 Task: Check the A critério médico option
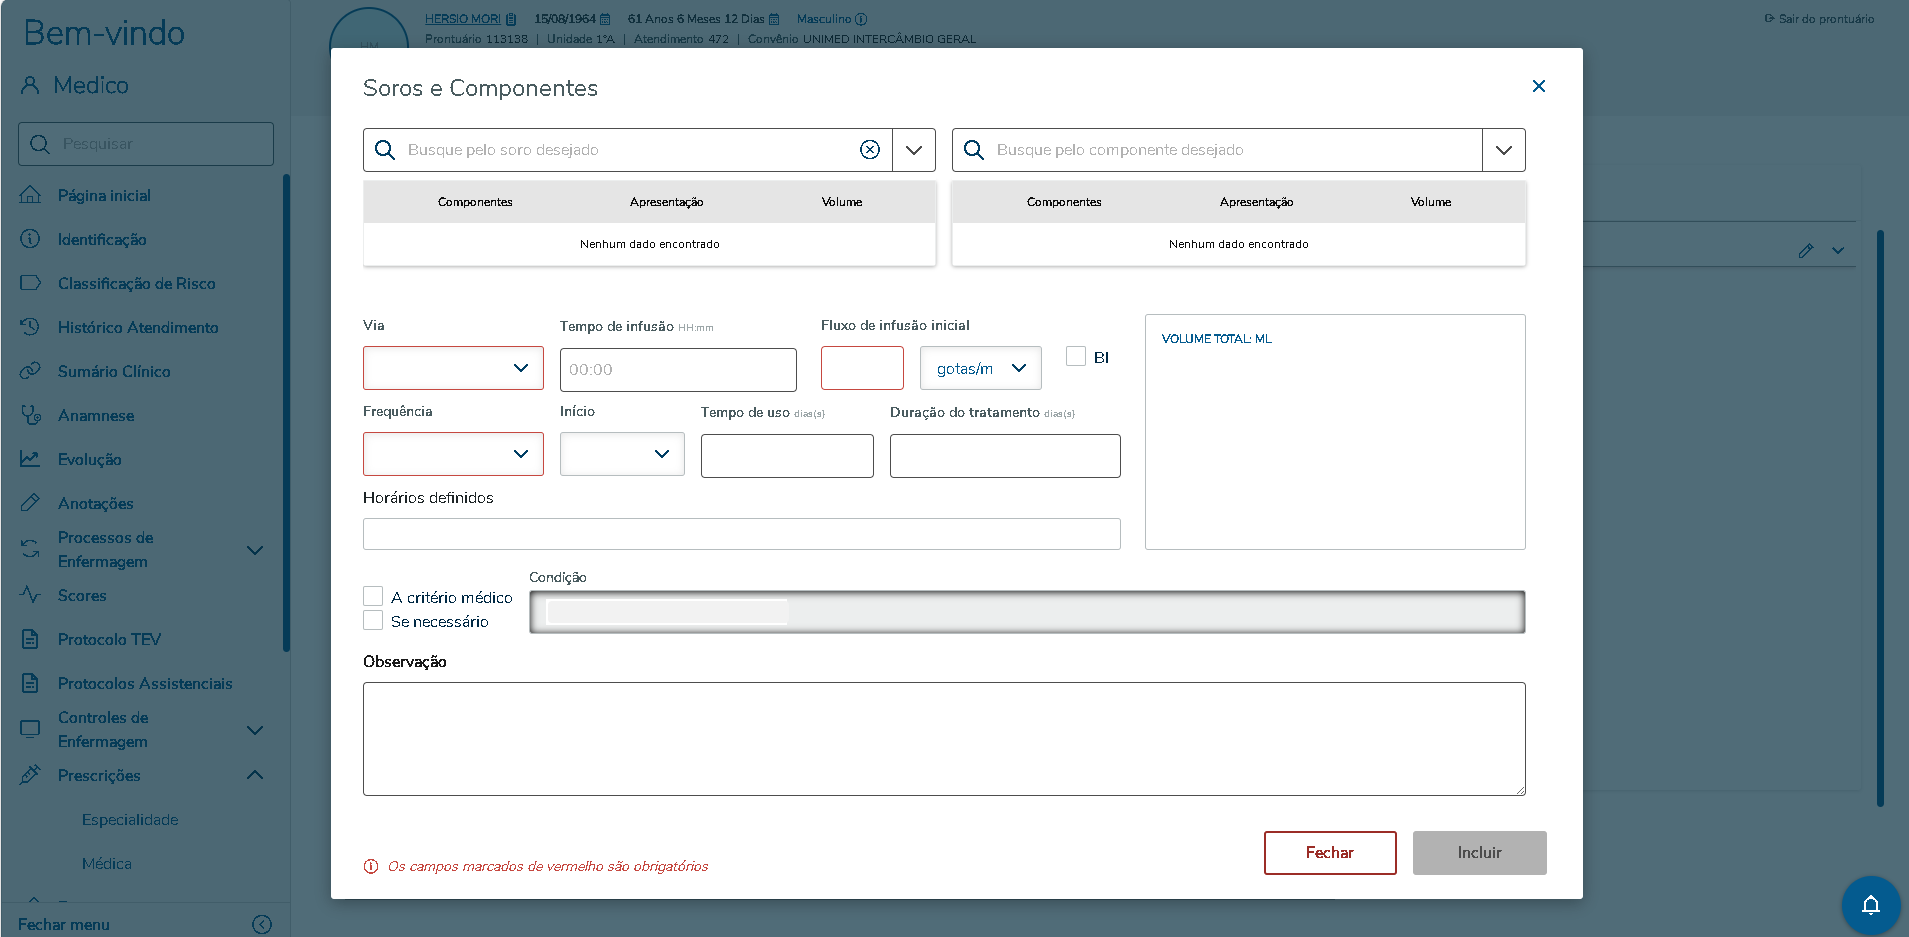(373, 596)
